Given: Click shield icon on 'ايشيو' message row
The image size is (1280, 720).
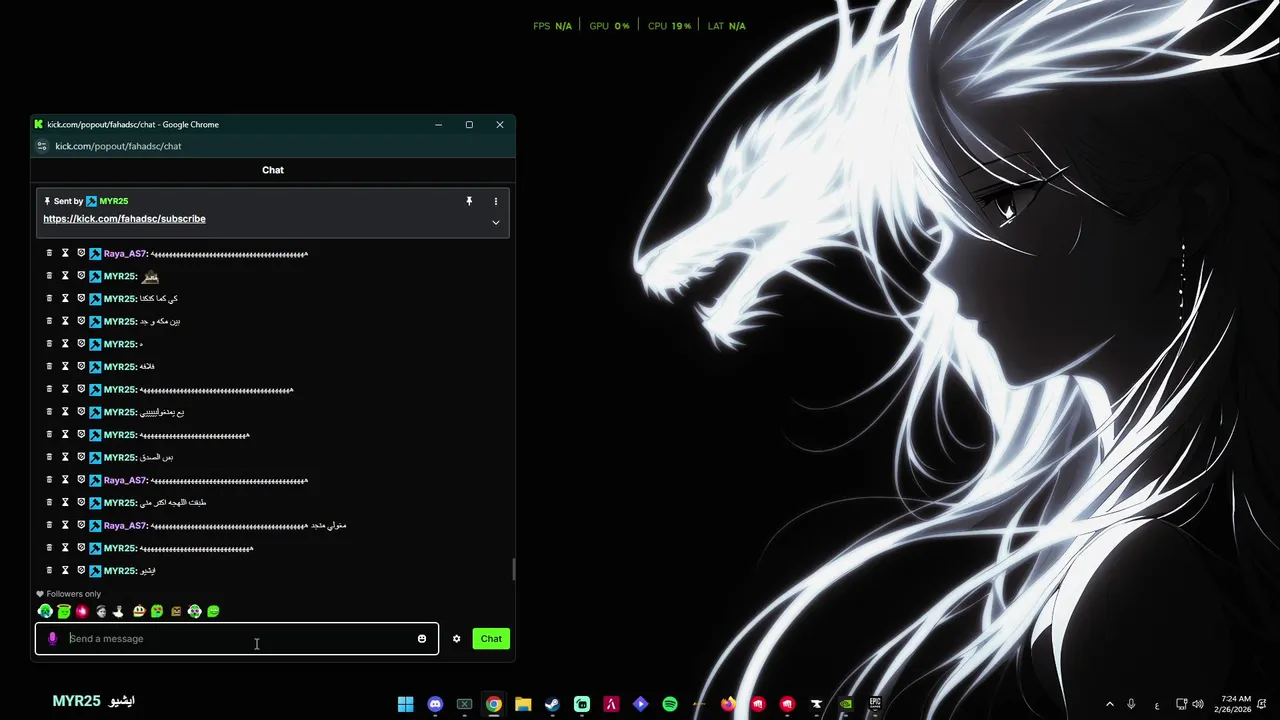Looking at the screenshot, I should pos(81,570).
